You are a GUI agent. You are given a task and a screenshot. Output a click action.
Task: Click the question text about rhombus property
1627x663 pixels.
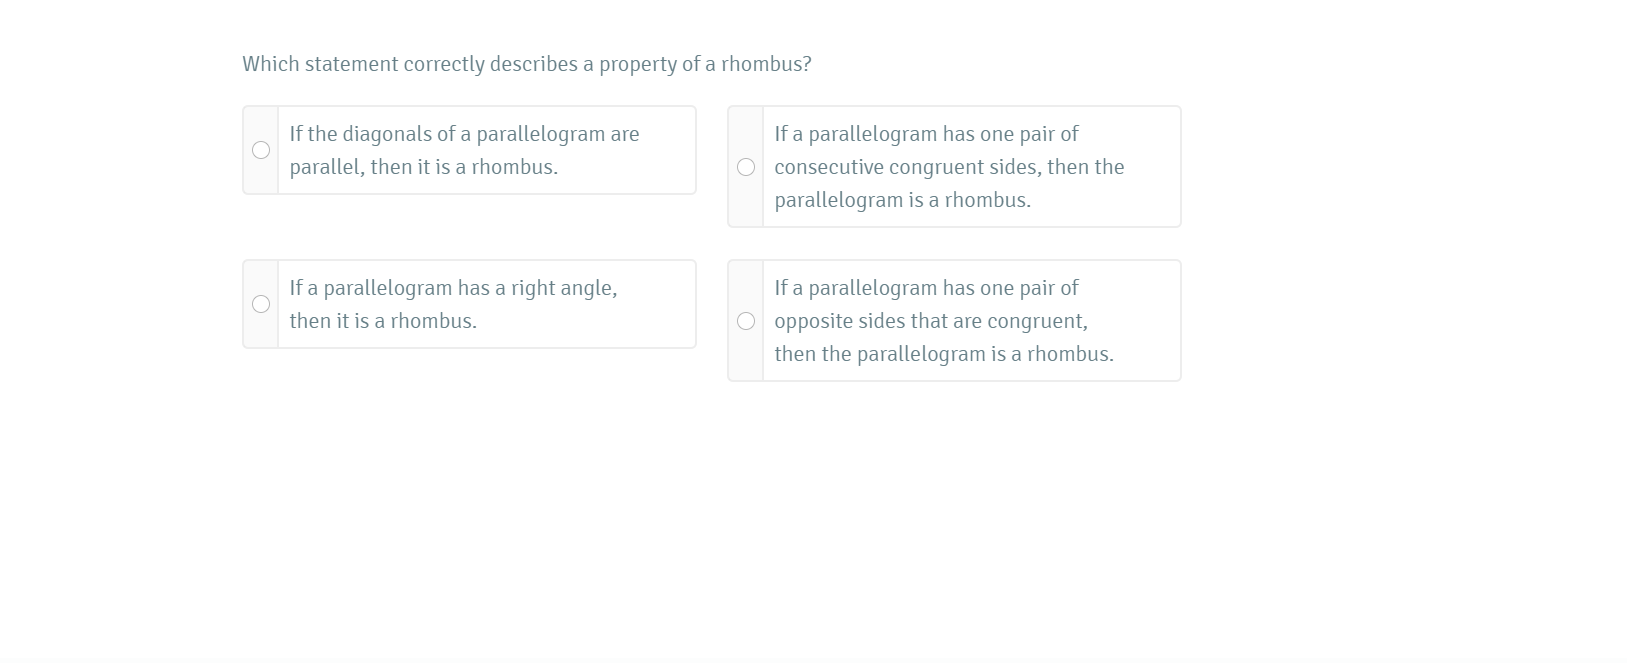[526, 64]
